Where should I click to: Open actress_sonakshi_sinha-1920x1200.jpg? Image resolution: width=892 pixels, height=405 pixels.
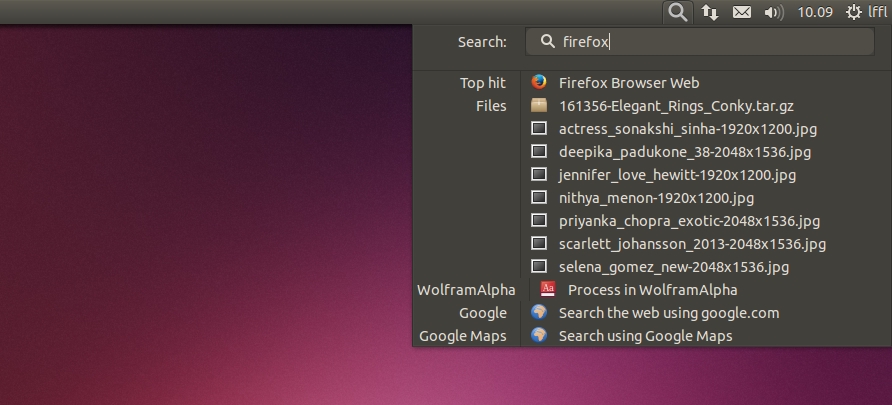click(688, 130)
